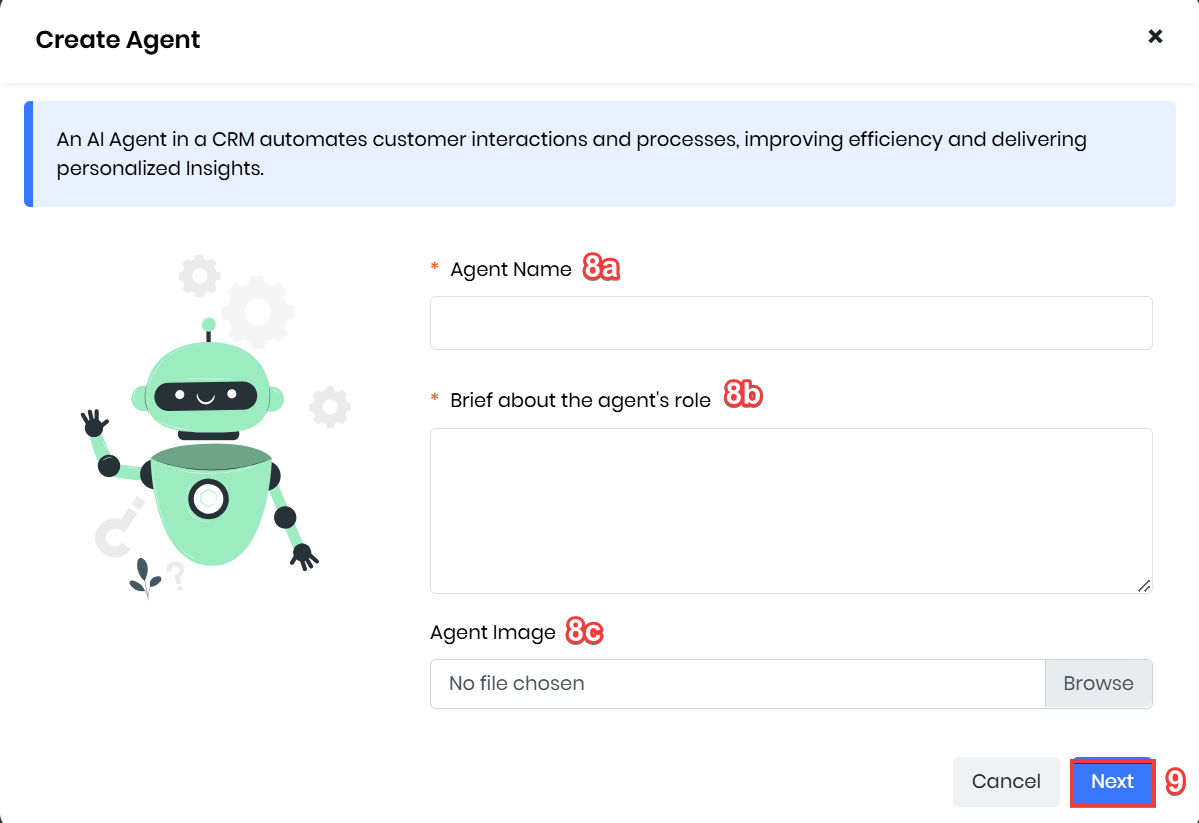Click the large gear behind the robot
This screenshot has width=1199, height=823.
pyautogui.click(x=257, y=312)
